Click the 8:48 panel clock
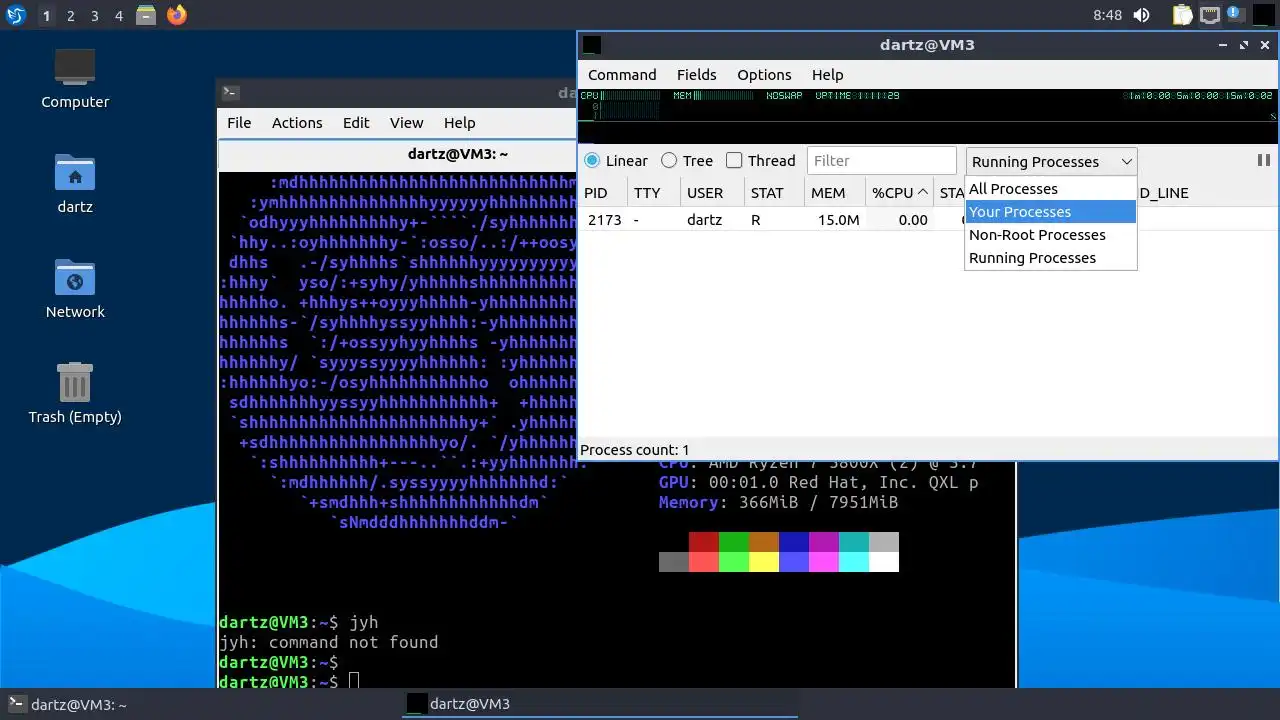Viewport: 1280px width, 720px height. (1107, 15)
